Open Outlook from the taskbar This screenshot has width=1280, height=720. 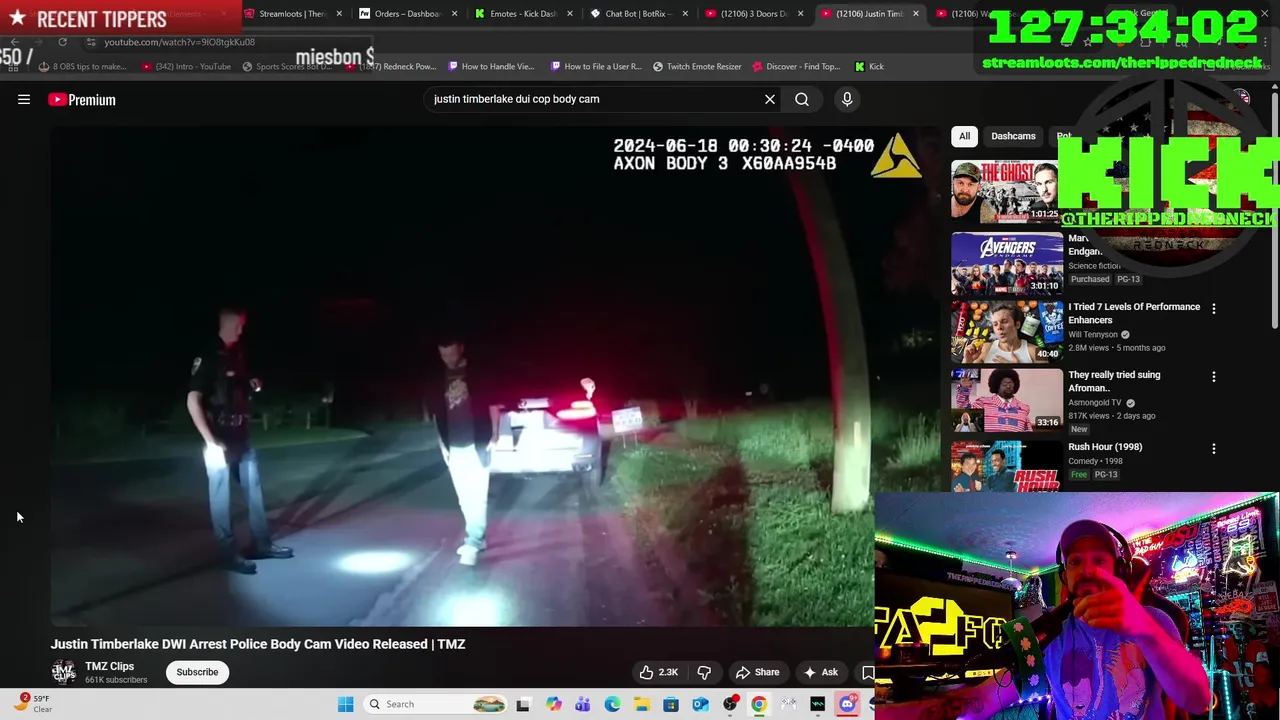[701, 704]
